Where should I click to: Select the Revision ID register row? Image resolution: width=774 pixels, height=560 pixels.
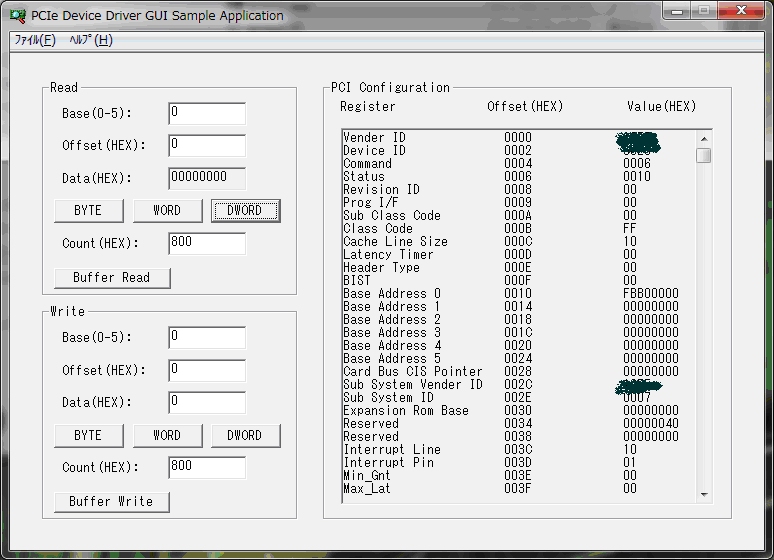tap(519, 189)
